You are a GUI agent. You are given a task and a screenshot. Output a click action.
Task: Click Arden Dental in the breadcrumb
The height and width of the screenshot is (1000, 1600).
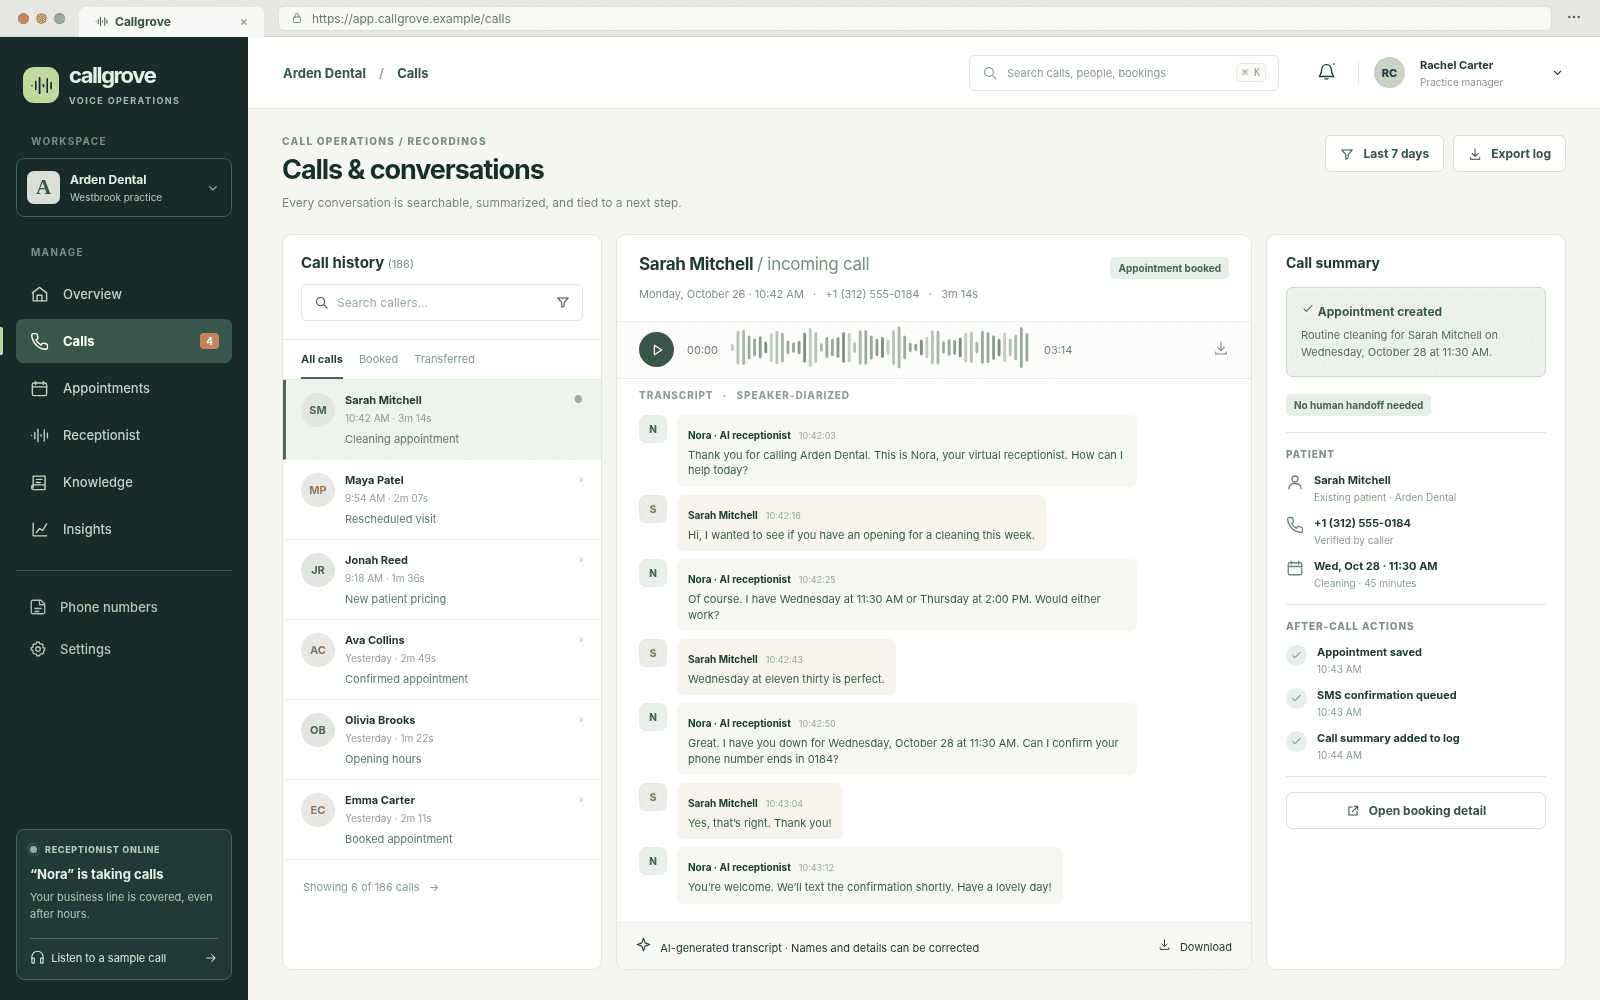click(324, 73)
